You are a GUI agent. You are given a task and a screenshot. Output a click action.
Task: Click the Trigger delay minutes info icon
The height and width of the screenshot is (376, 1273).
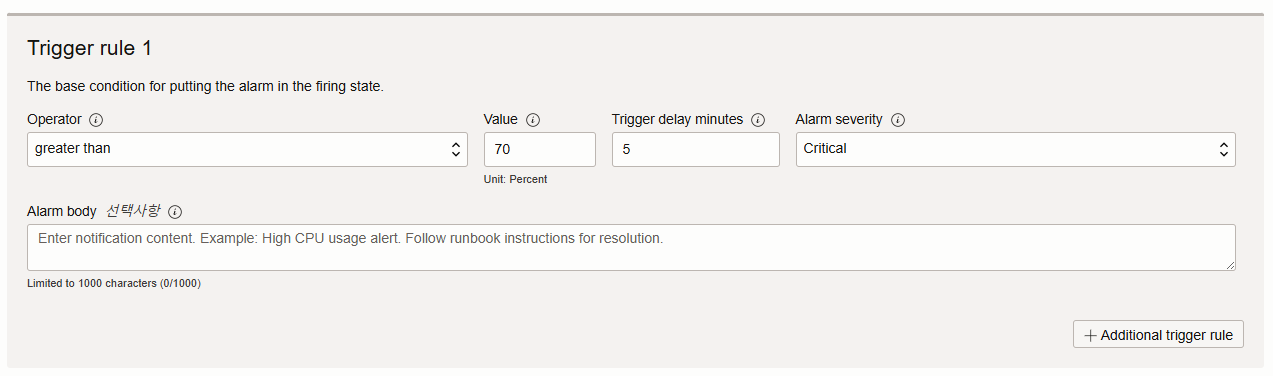(x=758, y=120)
